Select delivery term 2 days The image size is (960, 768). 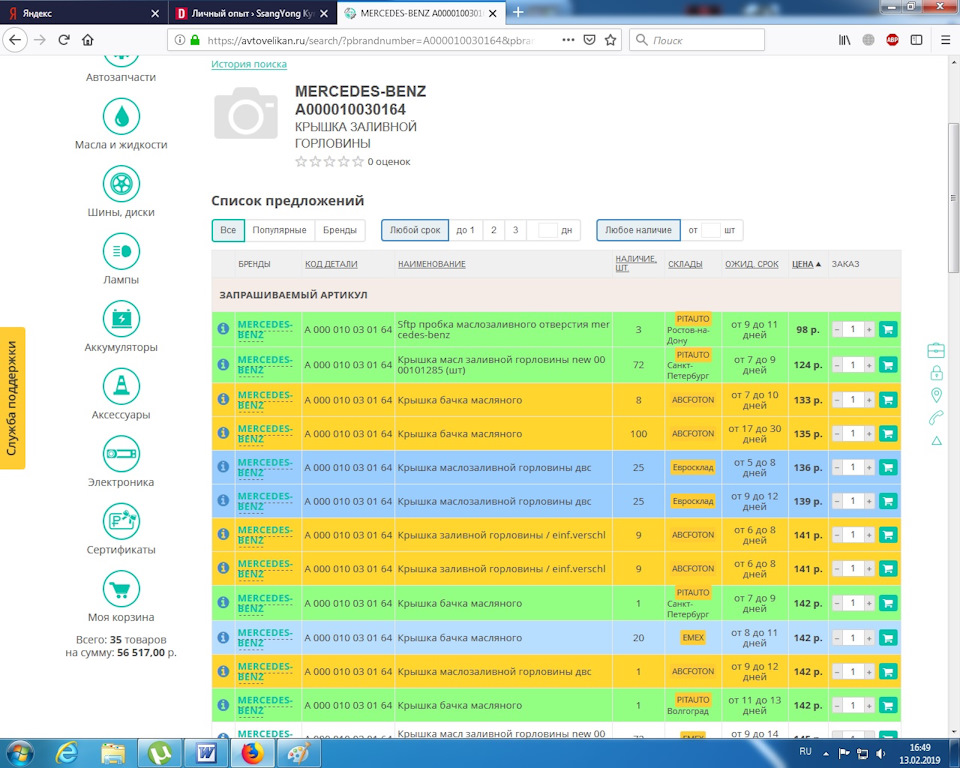[x=493, y=230]
